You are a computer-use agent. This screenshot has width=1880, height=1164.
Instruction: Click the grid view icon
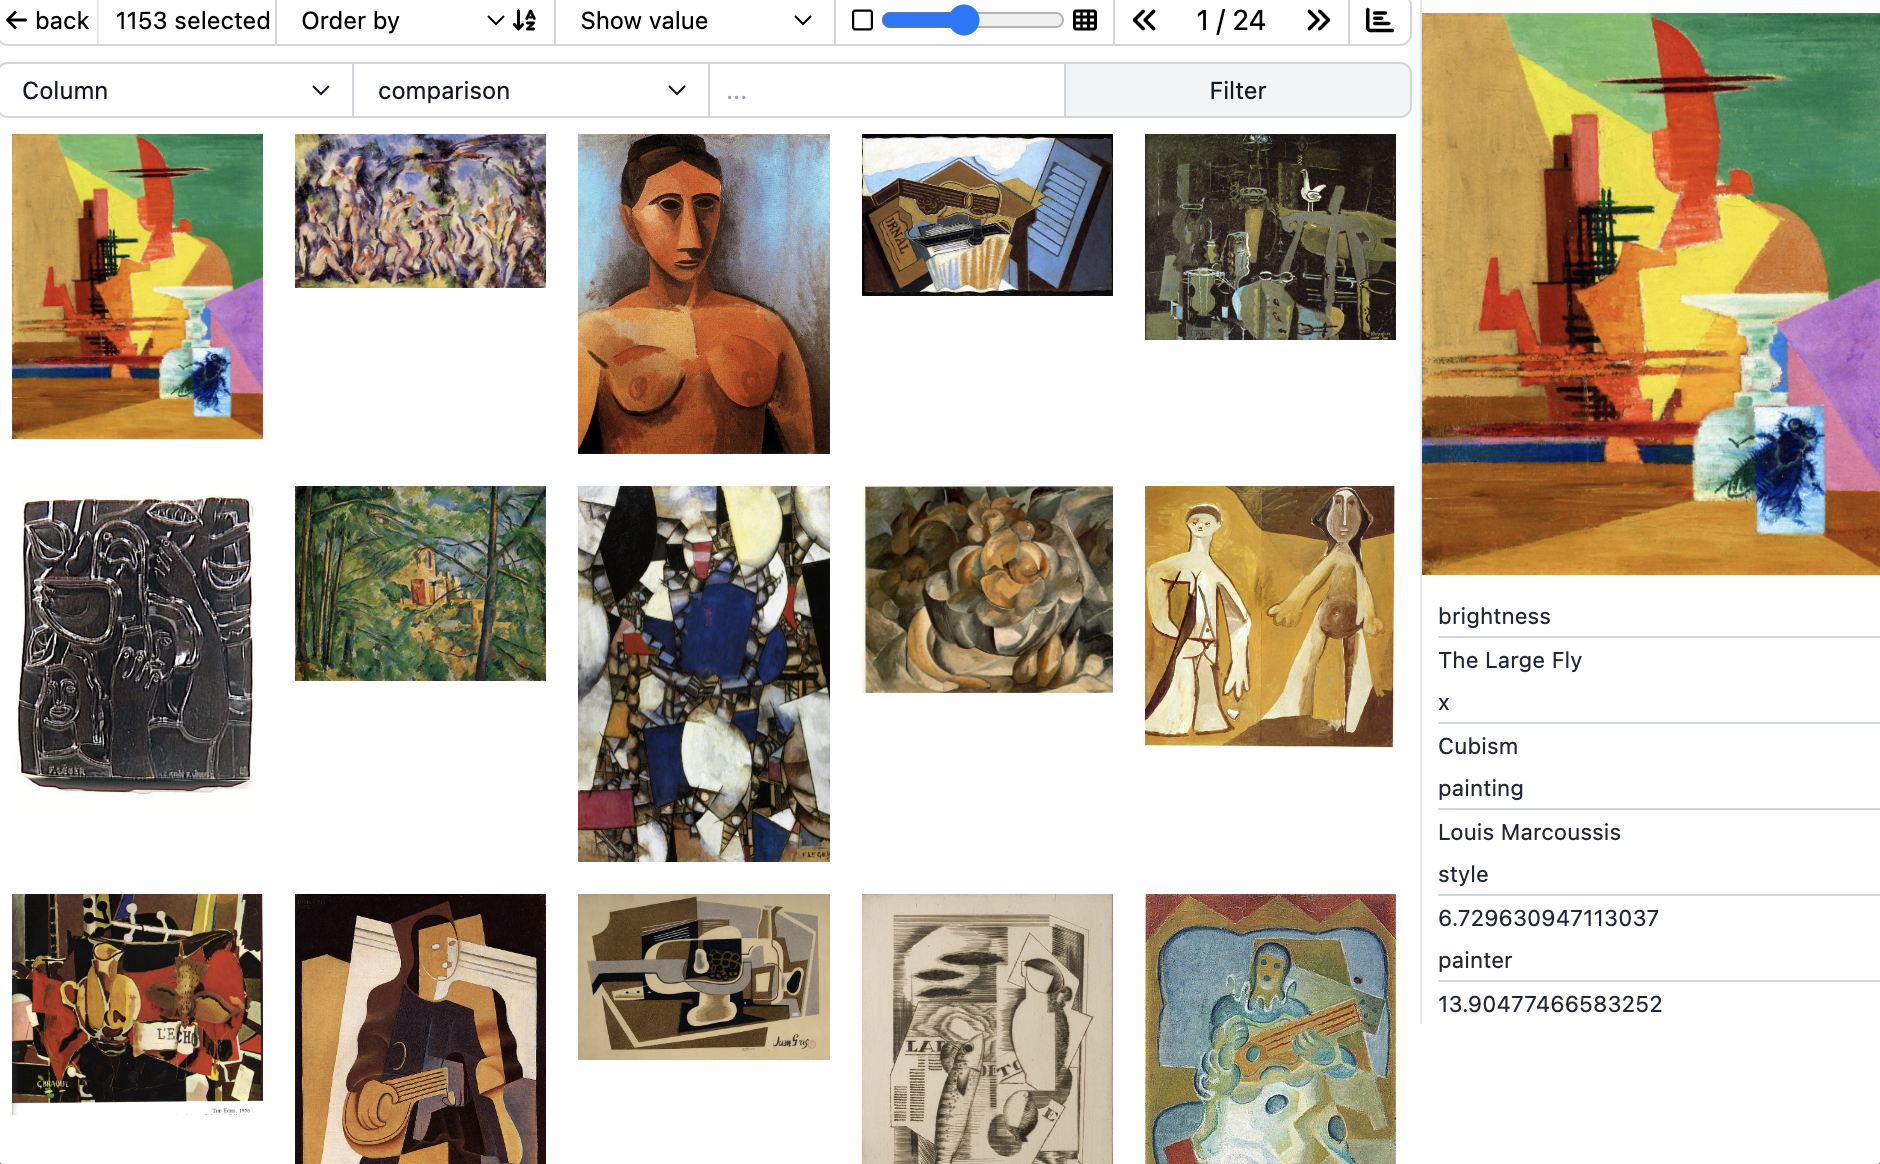[x=1085, y=21]
